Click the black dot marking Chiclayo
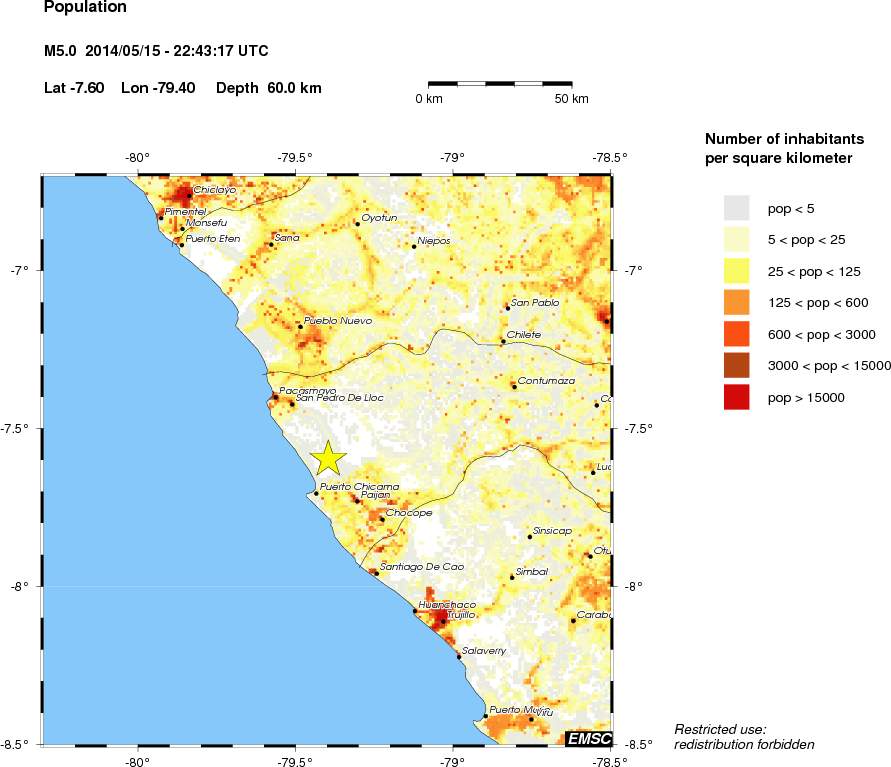The width and height of the screenshot is (891, 767). point(190,196)
